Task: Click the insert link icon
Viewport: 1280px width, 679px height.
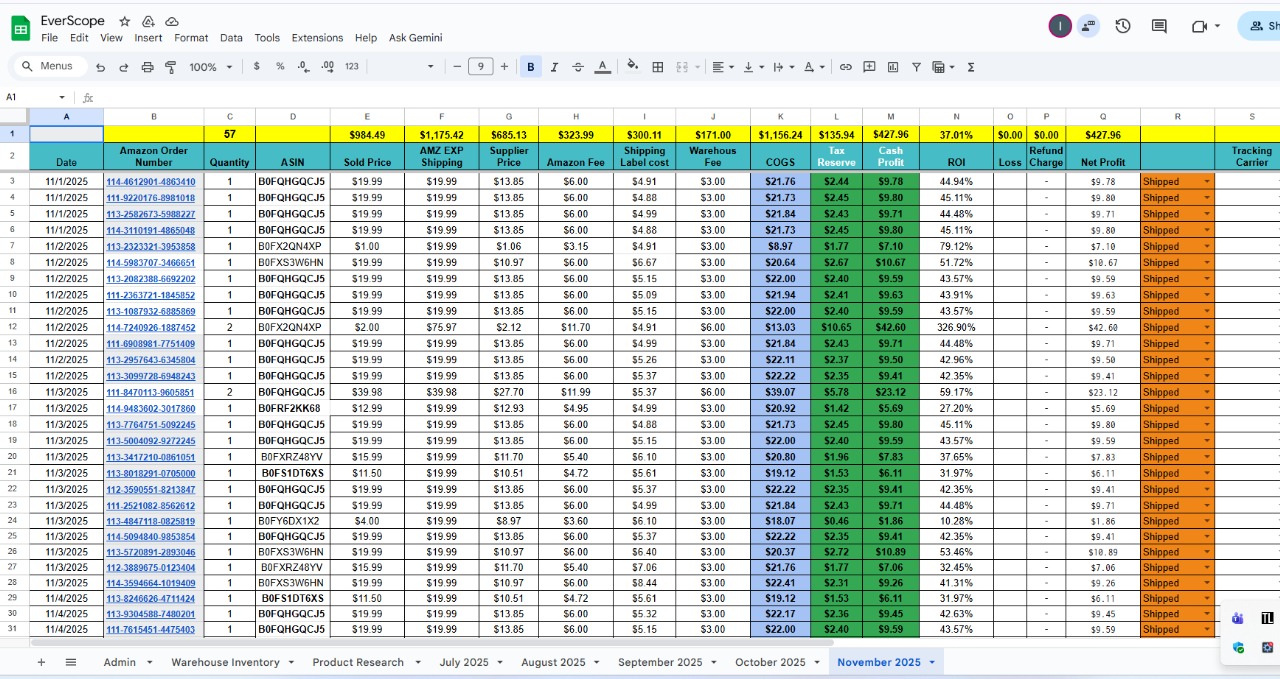Action: [x=845, y=67]
